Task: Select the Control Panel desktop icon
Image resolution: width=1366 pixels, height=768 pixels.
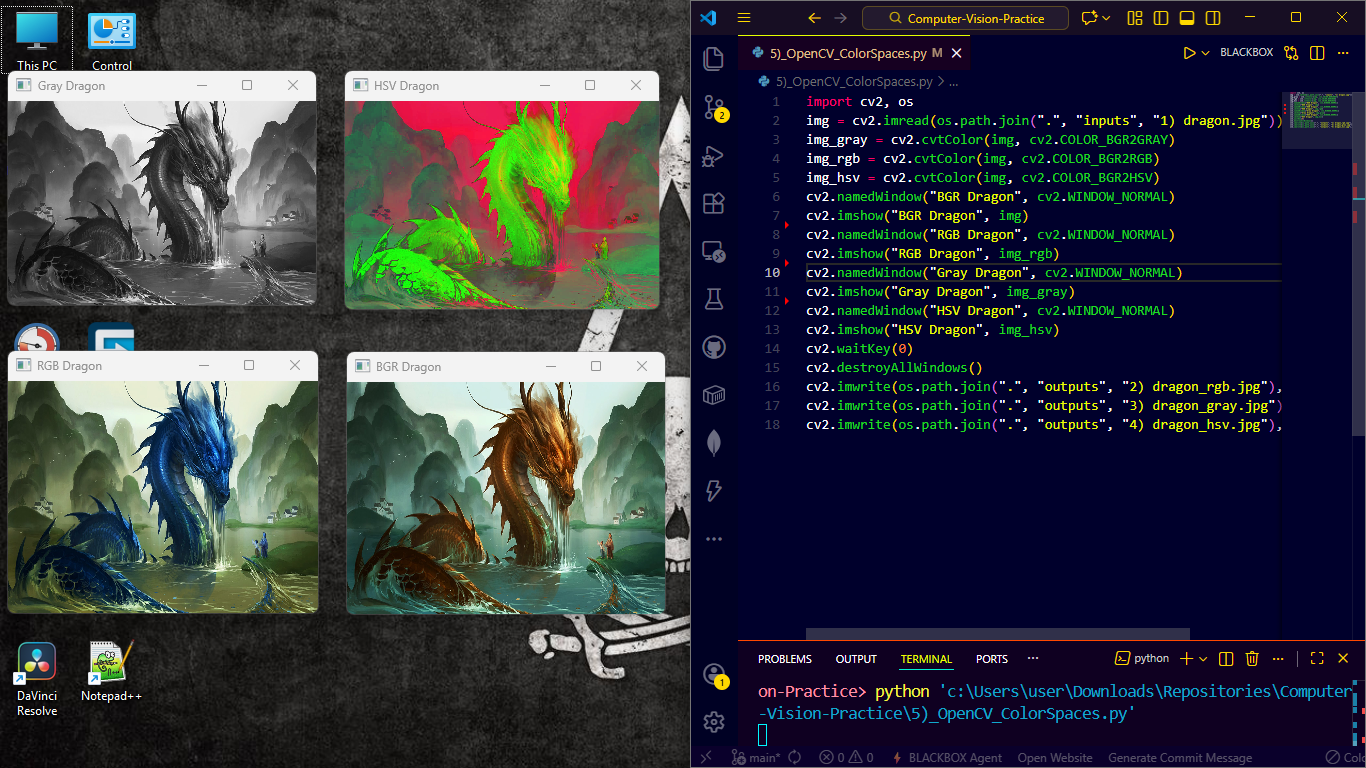Action: coord(112,40)
